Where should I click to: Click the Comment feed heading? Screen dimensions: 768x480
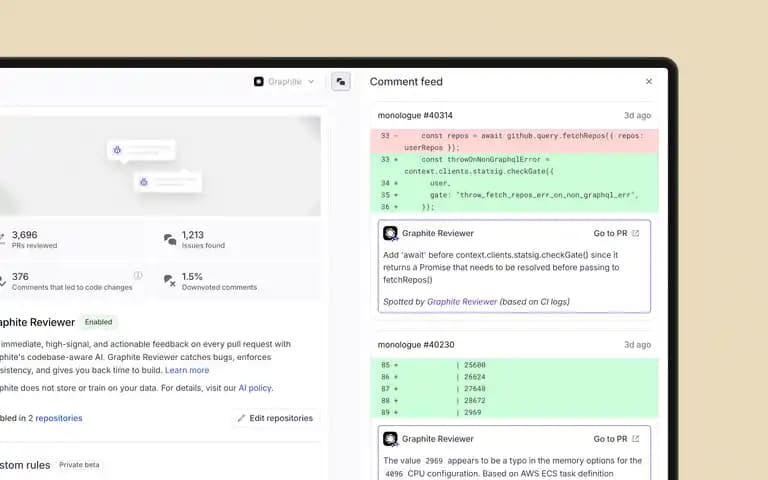tap(406, 82)
